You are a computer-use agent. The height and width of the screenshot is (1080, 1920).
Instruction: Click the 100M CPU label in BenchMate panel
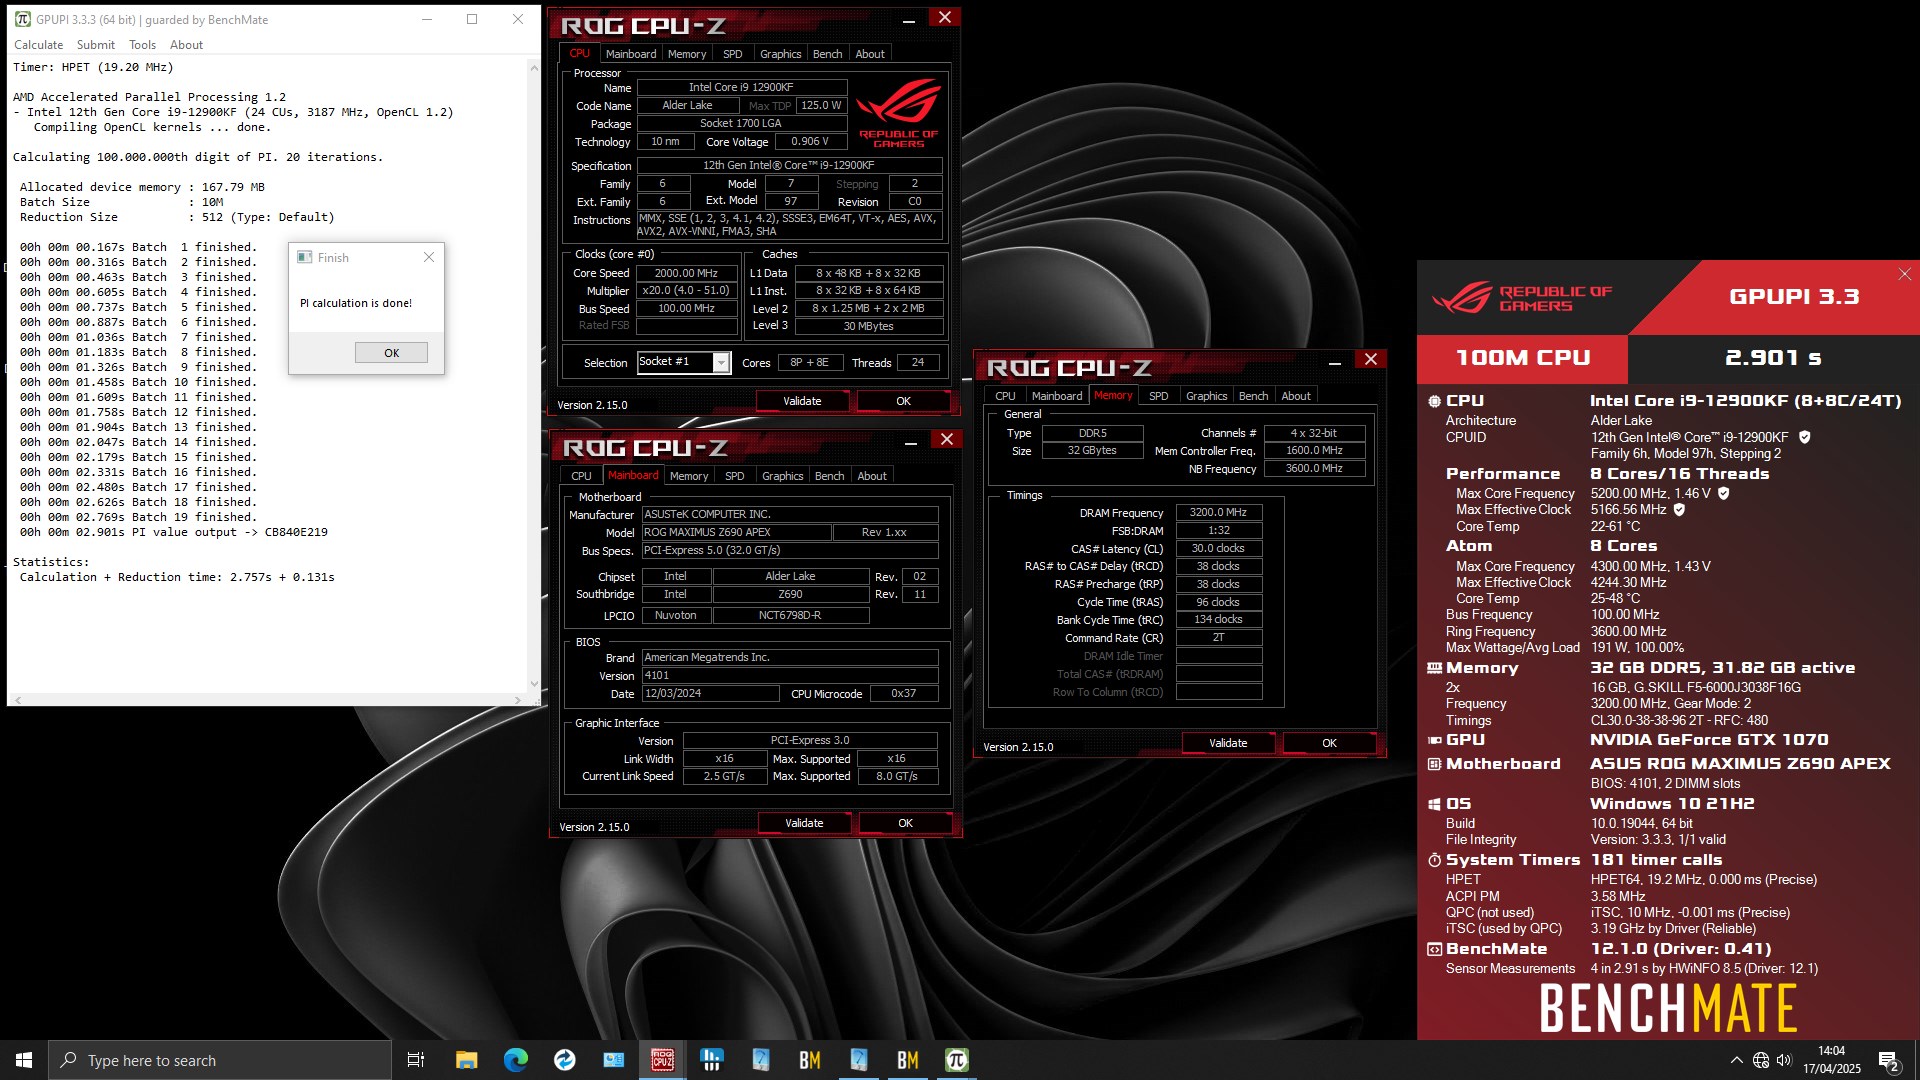[1522, 358]
